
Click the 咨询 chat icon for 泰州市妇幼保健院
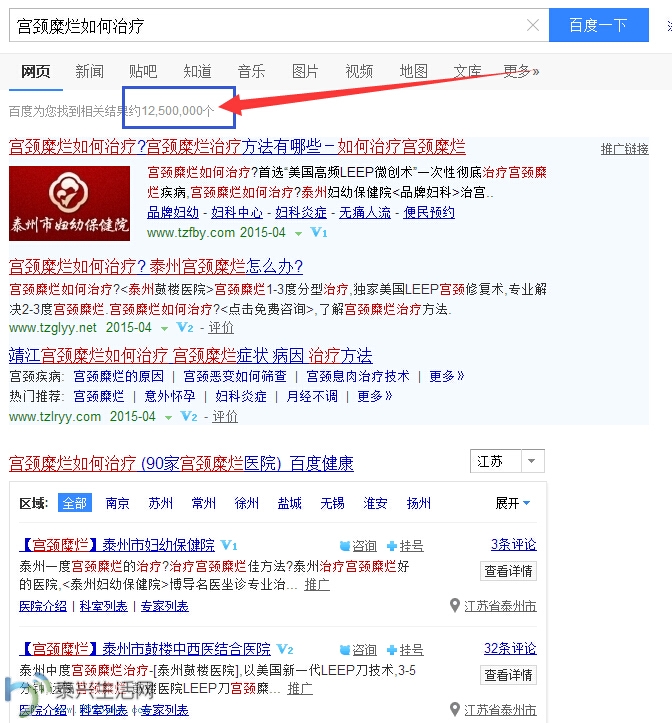point(345,546)
